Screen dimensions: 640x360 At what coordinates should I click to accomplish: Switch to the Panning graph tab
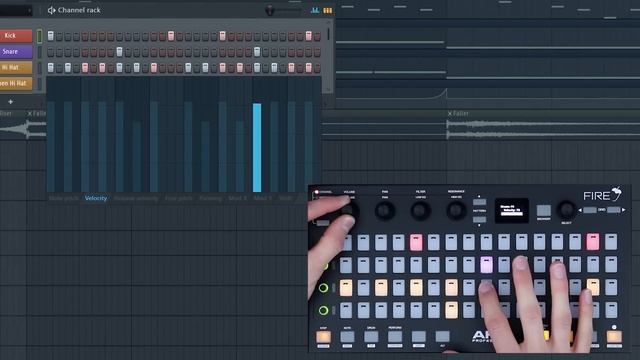coord(211,198)
